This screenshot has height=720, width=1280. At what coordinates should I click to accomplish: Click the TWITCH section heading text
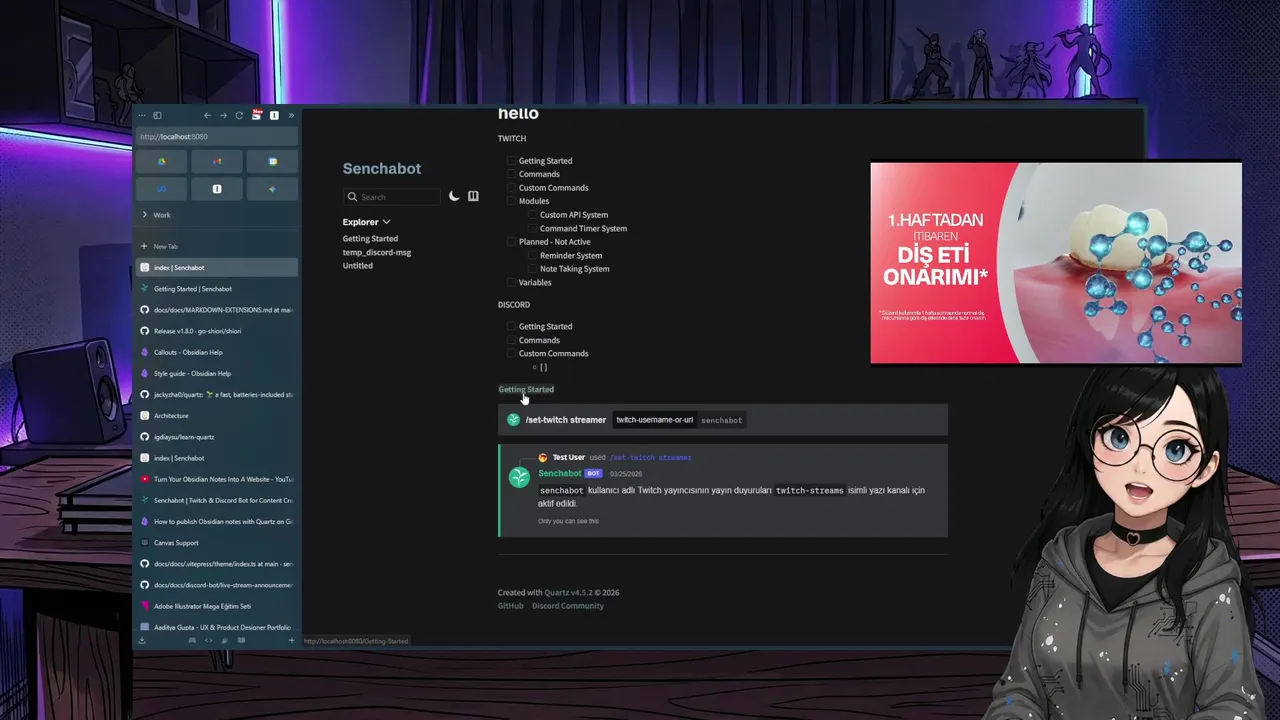(512, 138)
